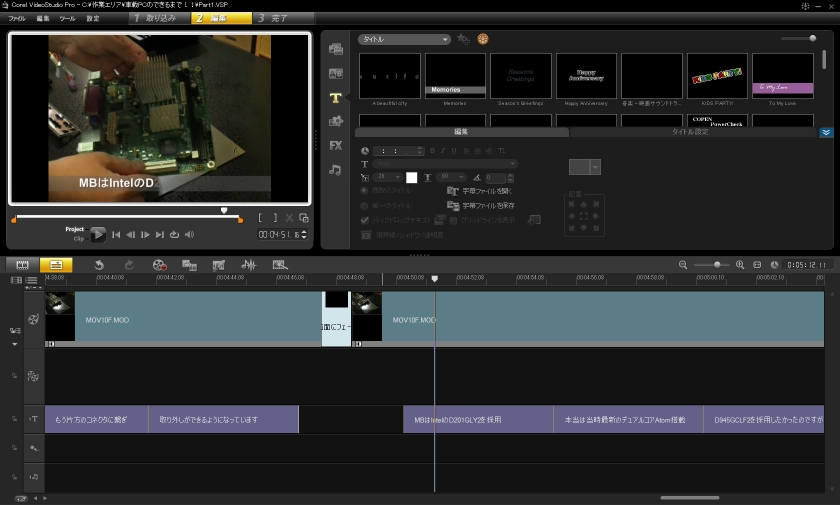Zoom in the timeline with magnifier plus

click(x=740, y=265)
